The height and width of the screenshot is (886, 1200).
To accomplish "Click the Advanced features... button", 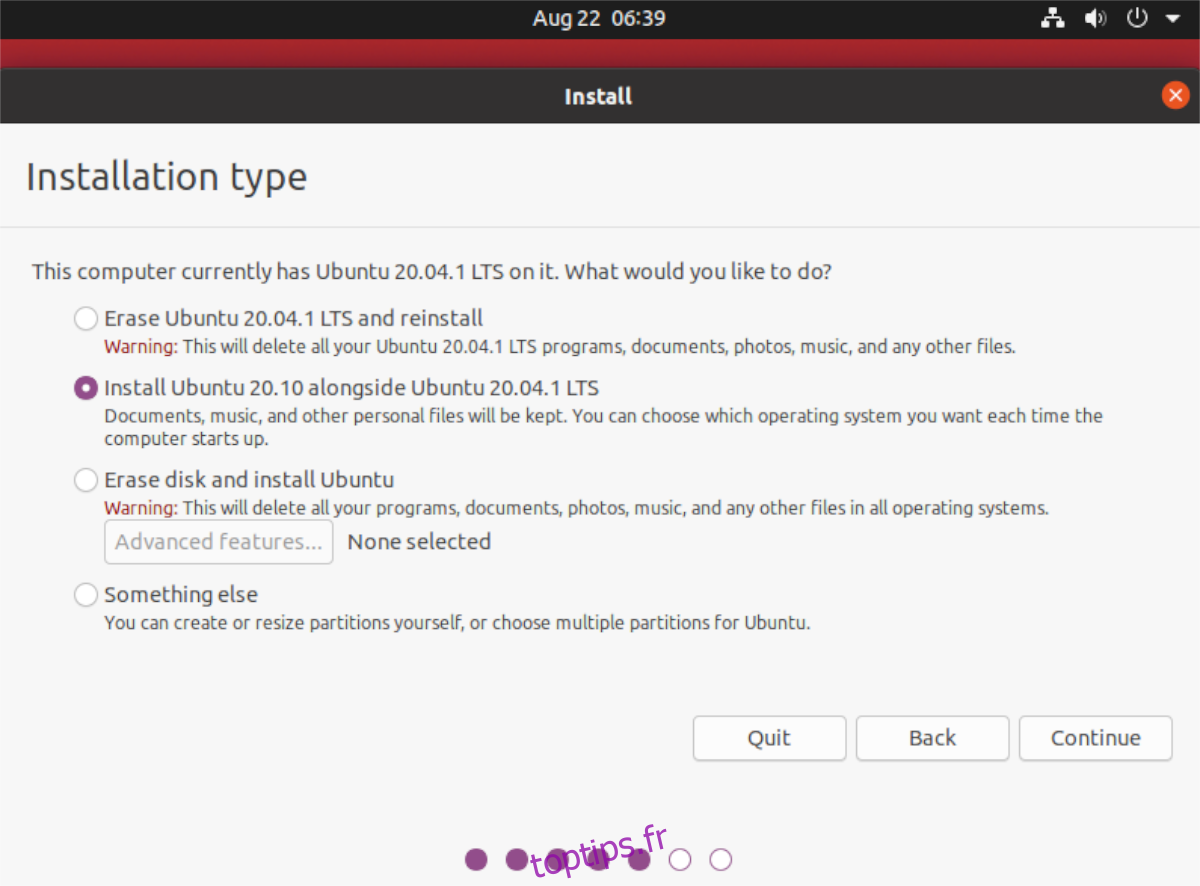I will click(x=219, y=542).
